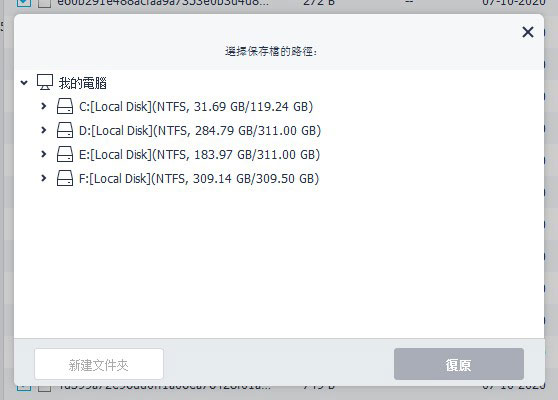Click the 我的電腦 computer monitor icon
This screenshot has width=558, height=400.
tap(45, 82)
